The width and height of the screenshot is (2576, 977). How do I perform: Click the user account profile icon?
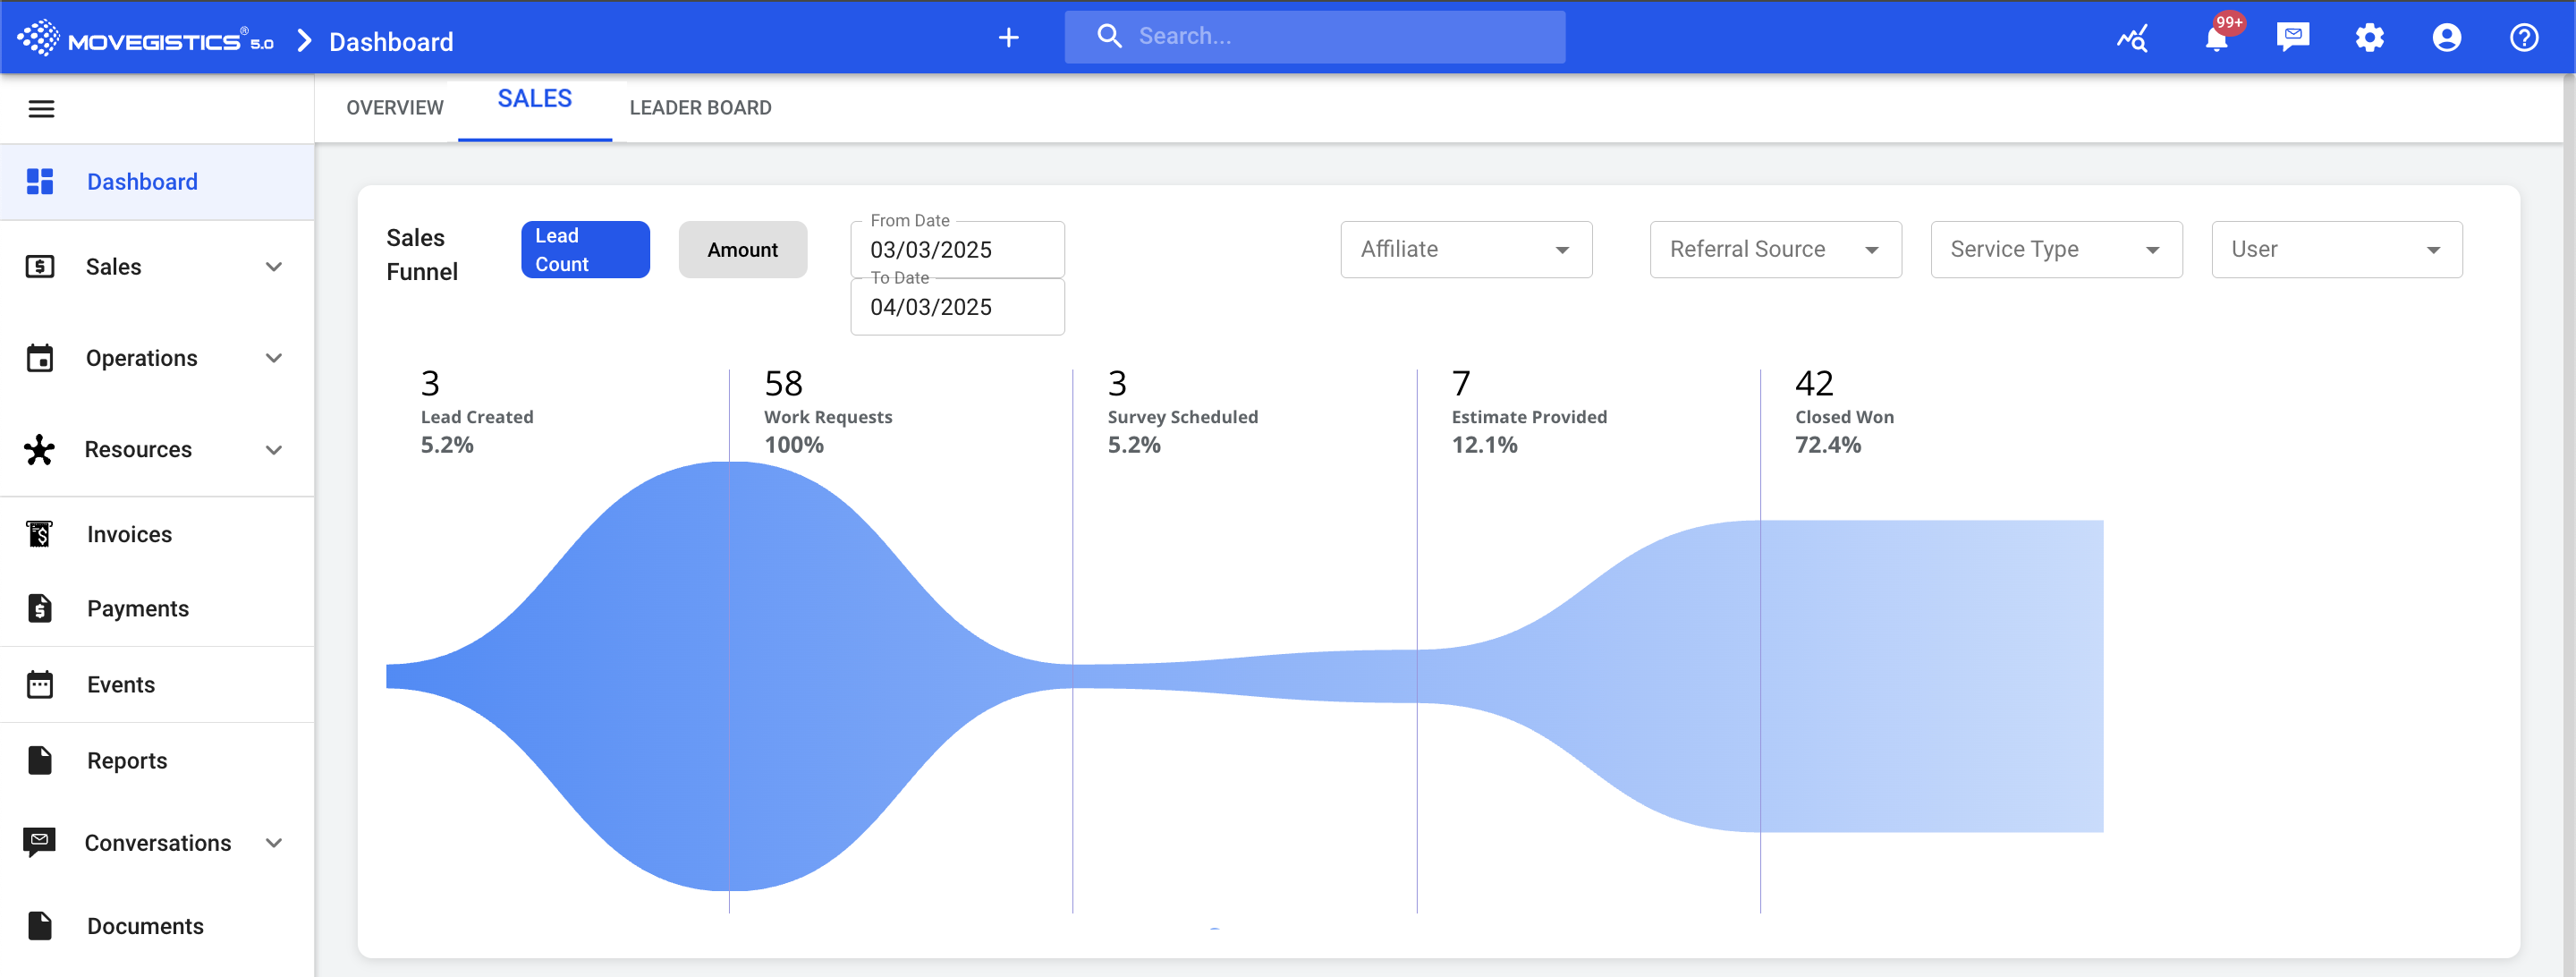point(2446,38)
